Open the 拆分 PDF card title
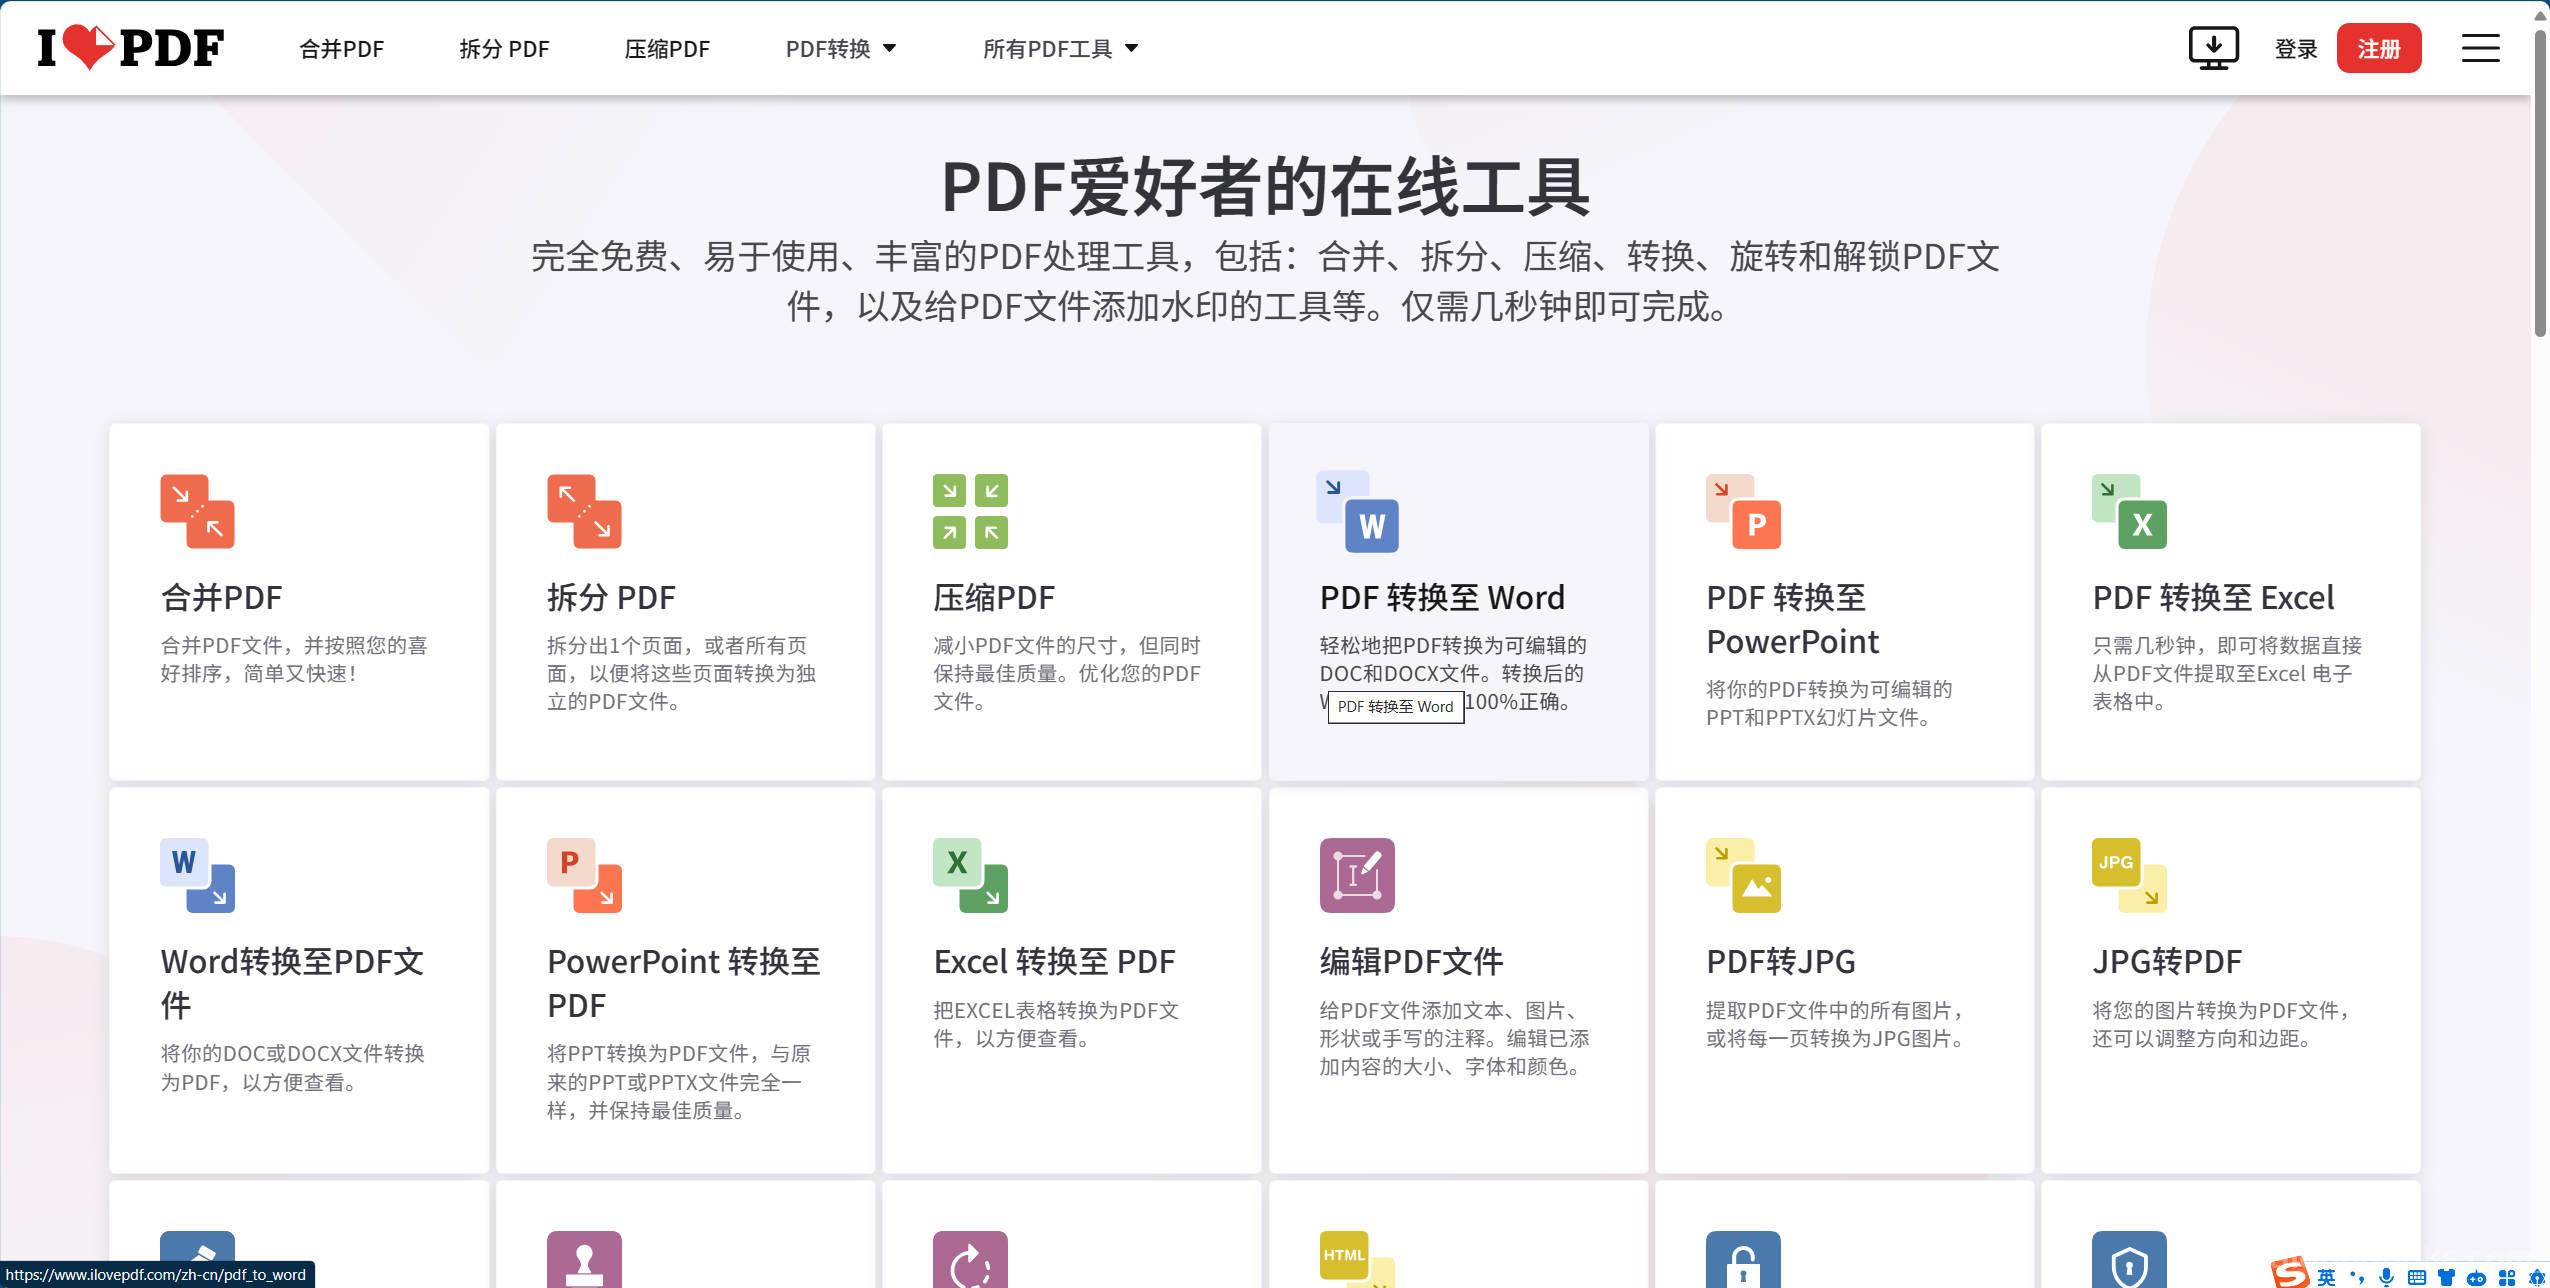The height and width of the screenshot is (1288, 2550). click(x=611, y=597)
